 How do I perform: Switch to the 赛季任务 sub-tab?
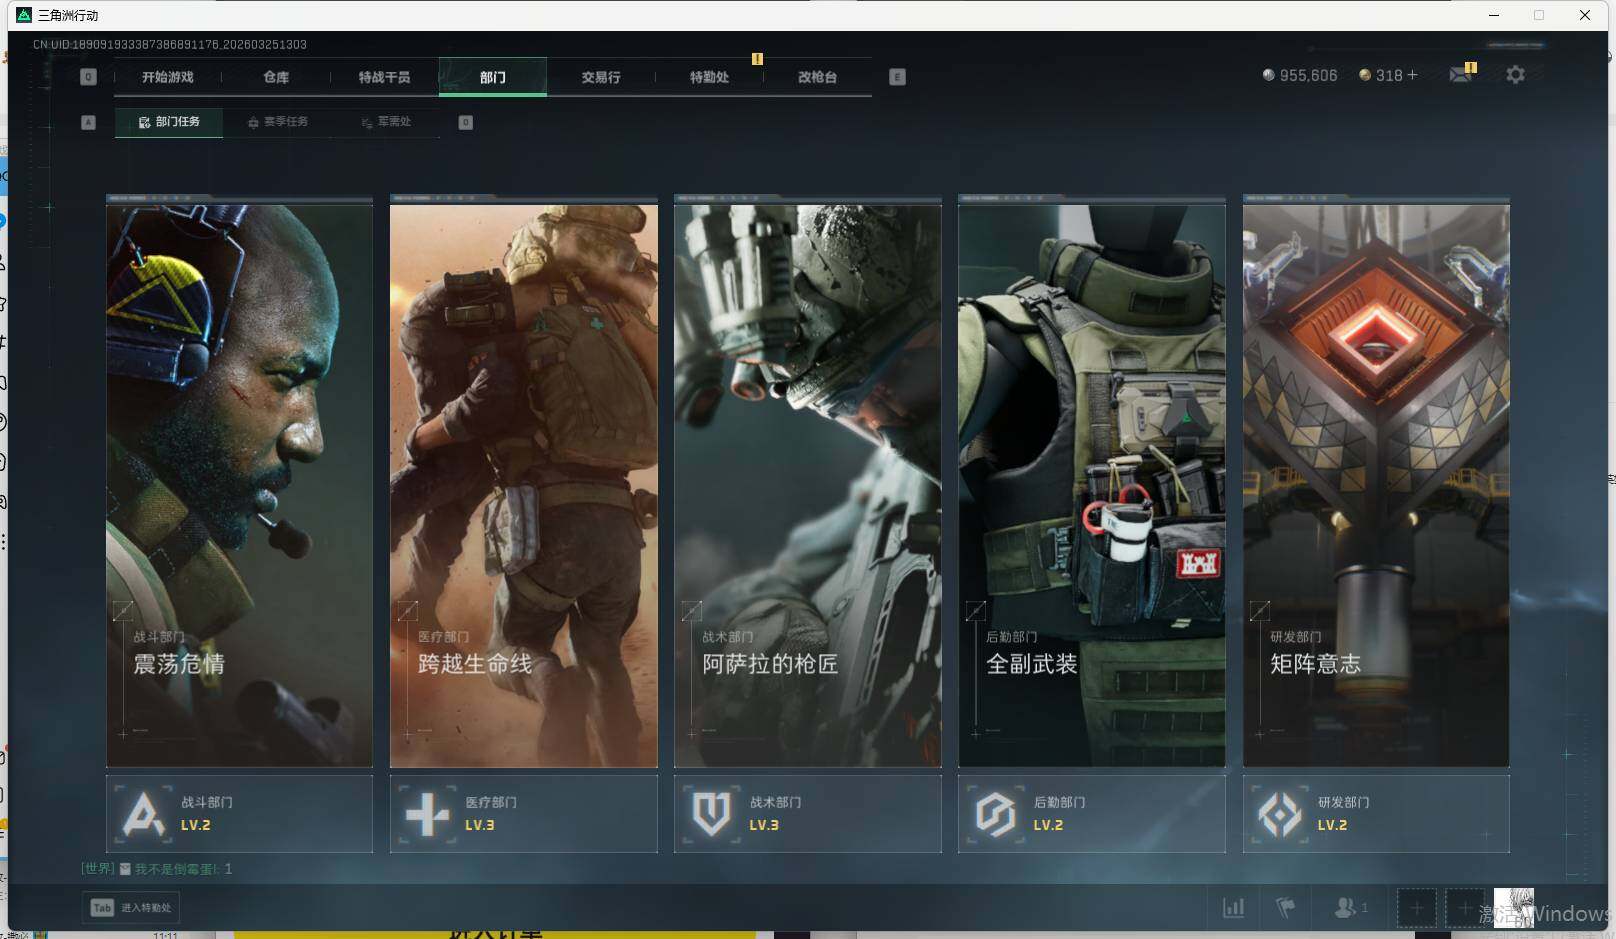pyautogui.click(x=278, y=122)
